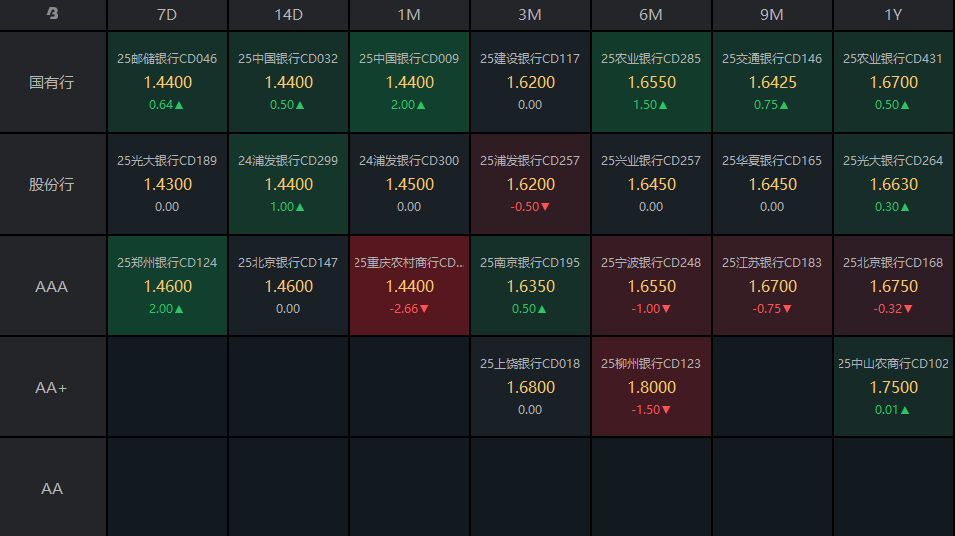Select the 7D tenor column header
This screenshot has width=955, height=536.
tap(167, 15)
